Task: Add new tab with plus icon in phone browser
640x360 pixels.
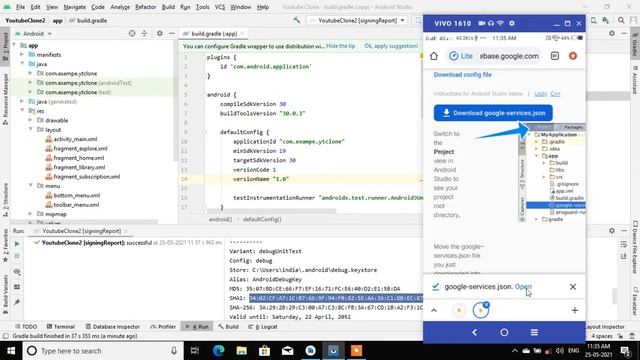Action: pyautogui.click(x=574, y=311)
